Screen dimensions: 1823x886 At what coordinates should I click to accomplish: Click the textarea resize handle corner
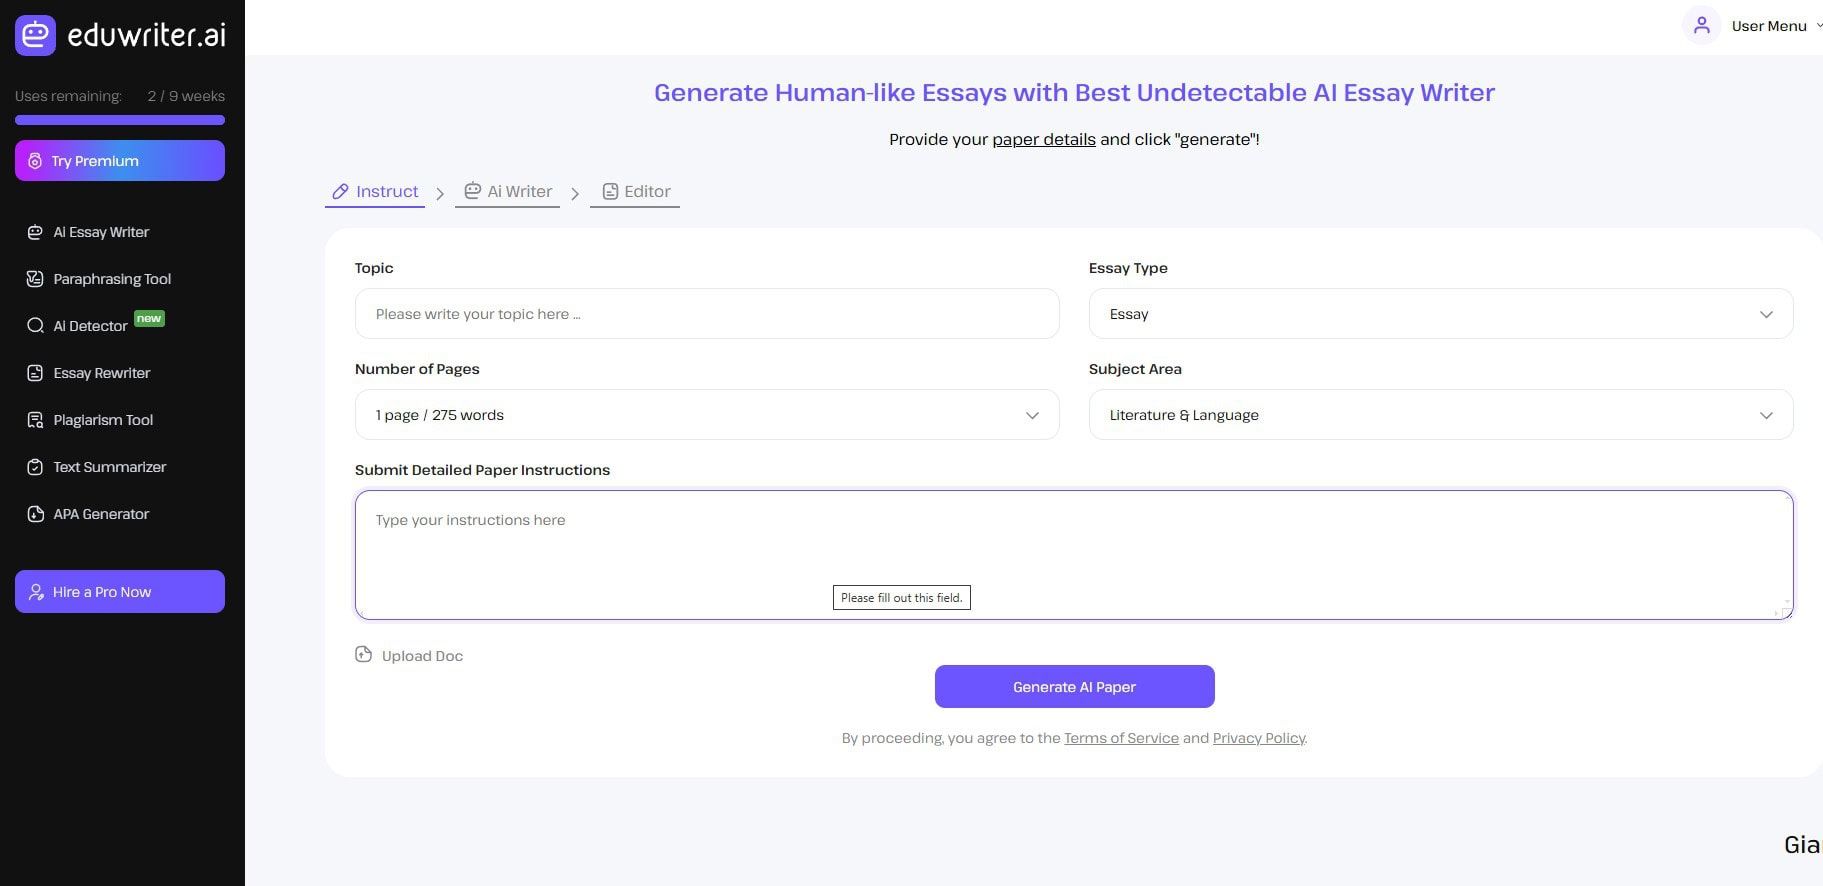tap(1785, 611)
